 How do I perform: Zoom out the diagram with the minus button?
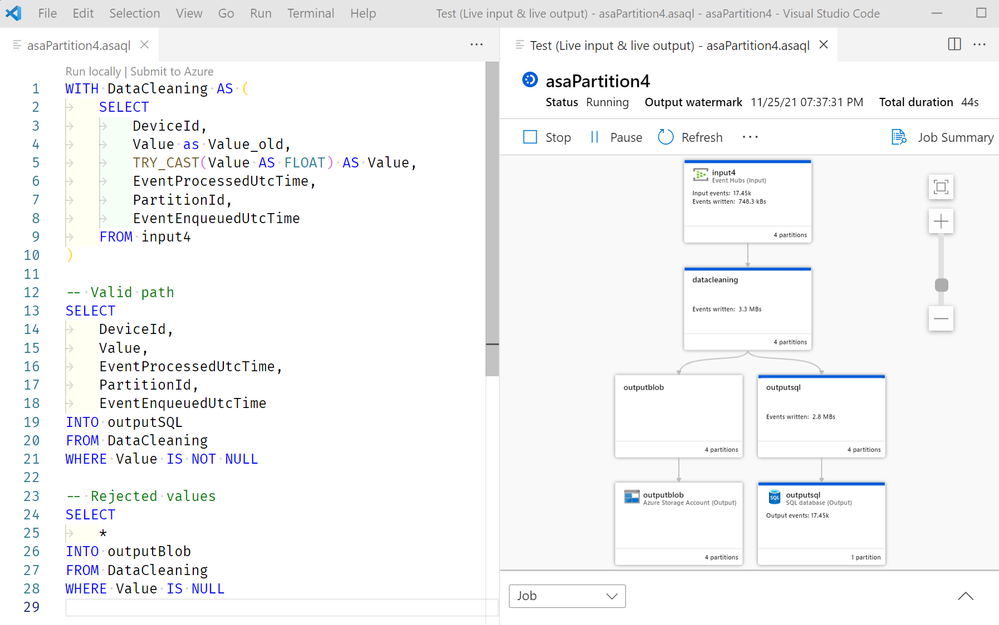tap(941, 319)
